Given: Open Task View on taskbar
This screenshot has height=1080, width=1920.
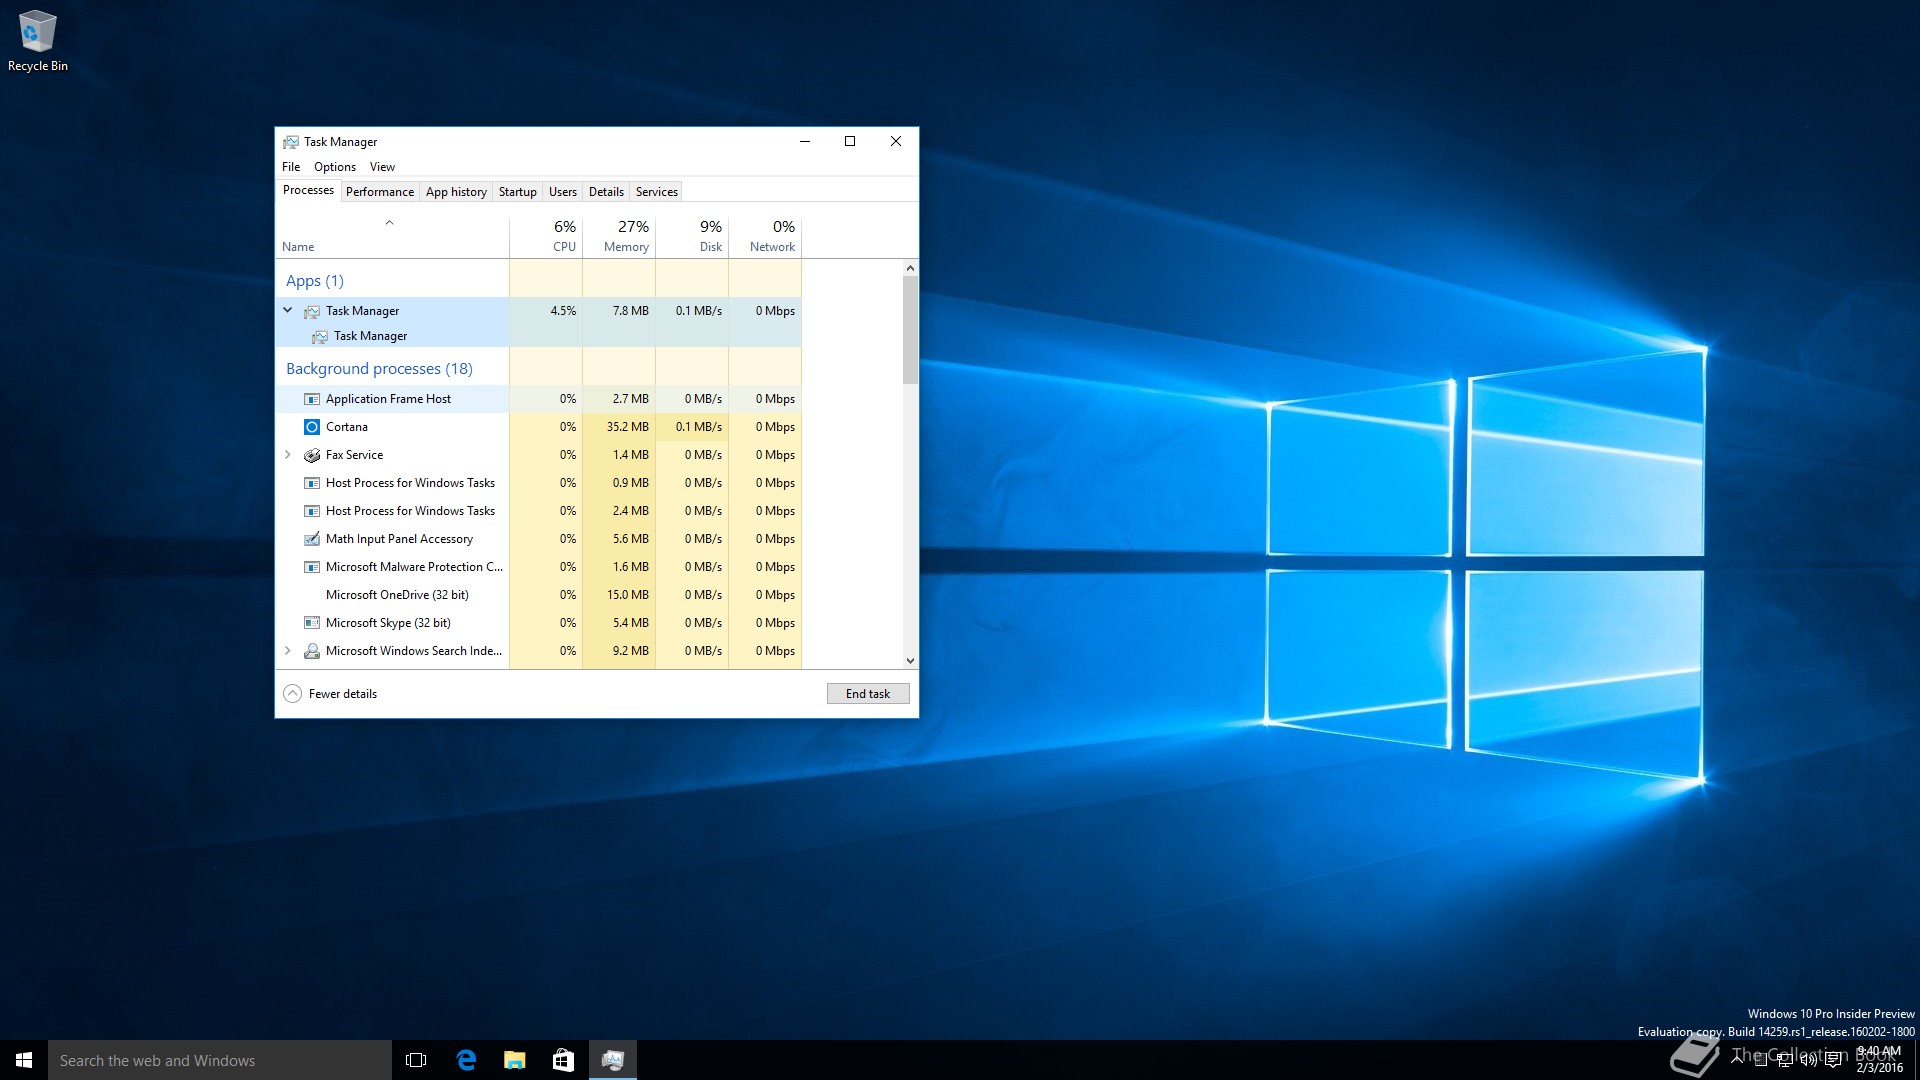Looking at the screenshot, I should [416, 1060].
